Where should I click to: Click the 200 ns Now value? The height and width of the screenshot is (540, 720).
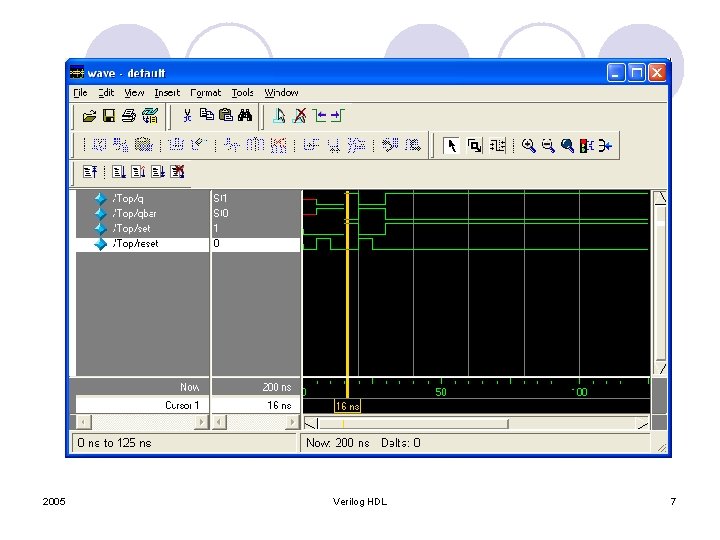[277, 388]
